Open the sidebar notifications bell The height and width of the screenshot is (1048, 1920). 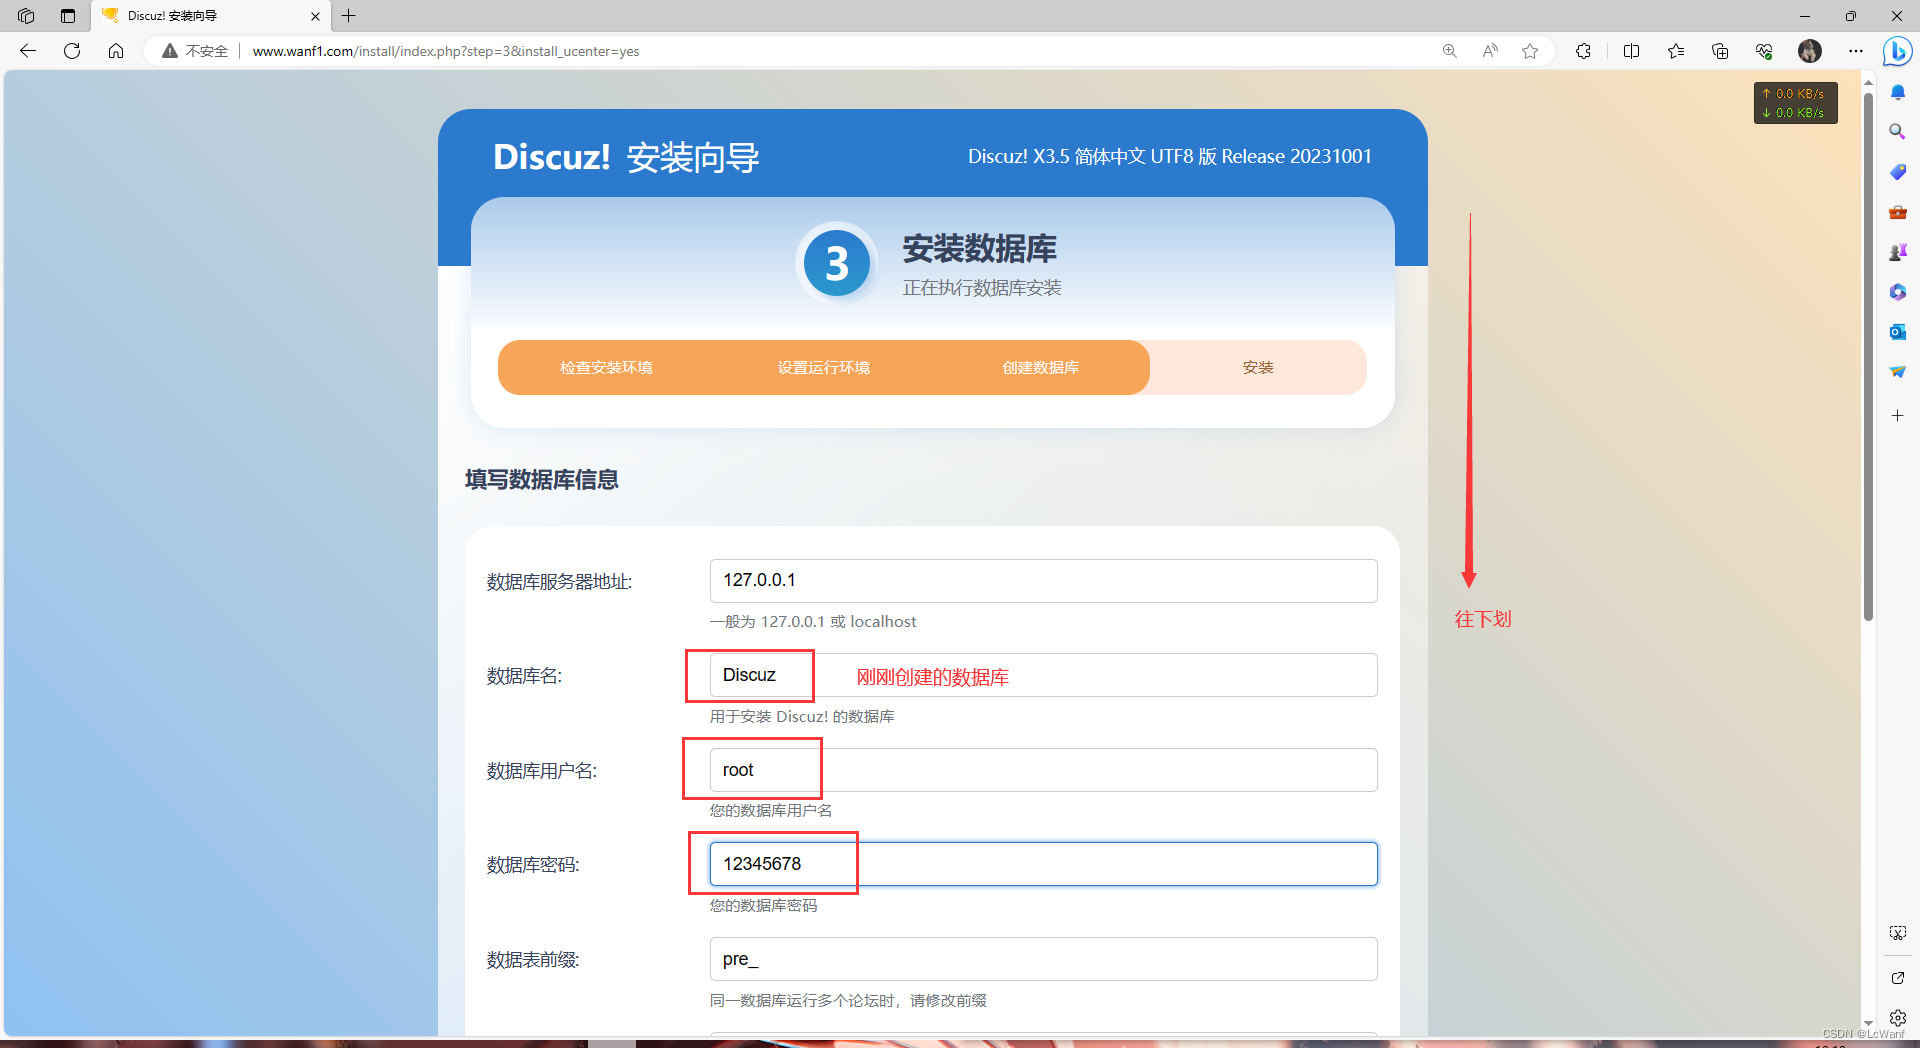[1897, 93]
